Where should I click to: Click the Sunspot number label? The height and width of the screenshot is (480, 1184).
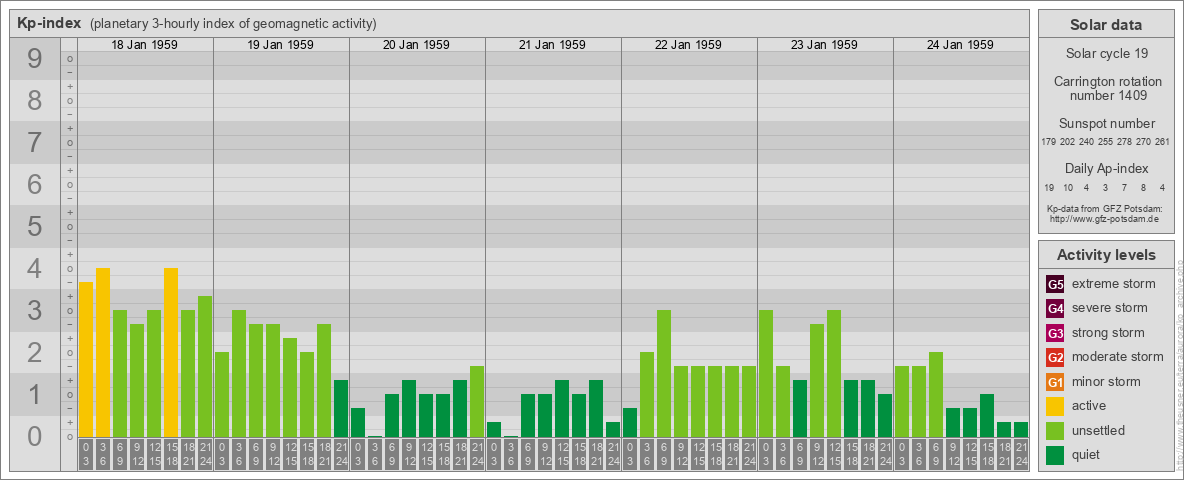click(x=1106, y=124)
